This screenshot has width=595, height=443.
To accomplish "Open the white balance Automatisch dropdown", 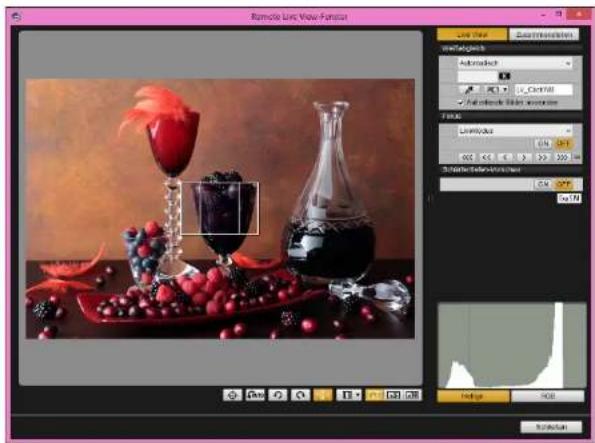I will 515,63.
